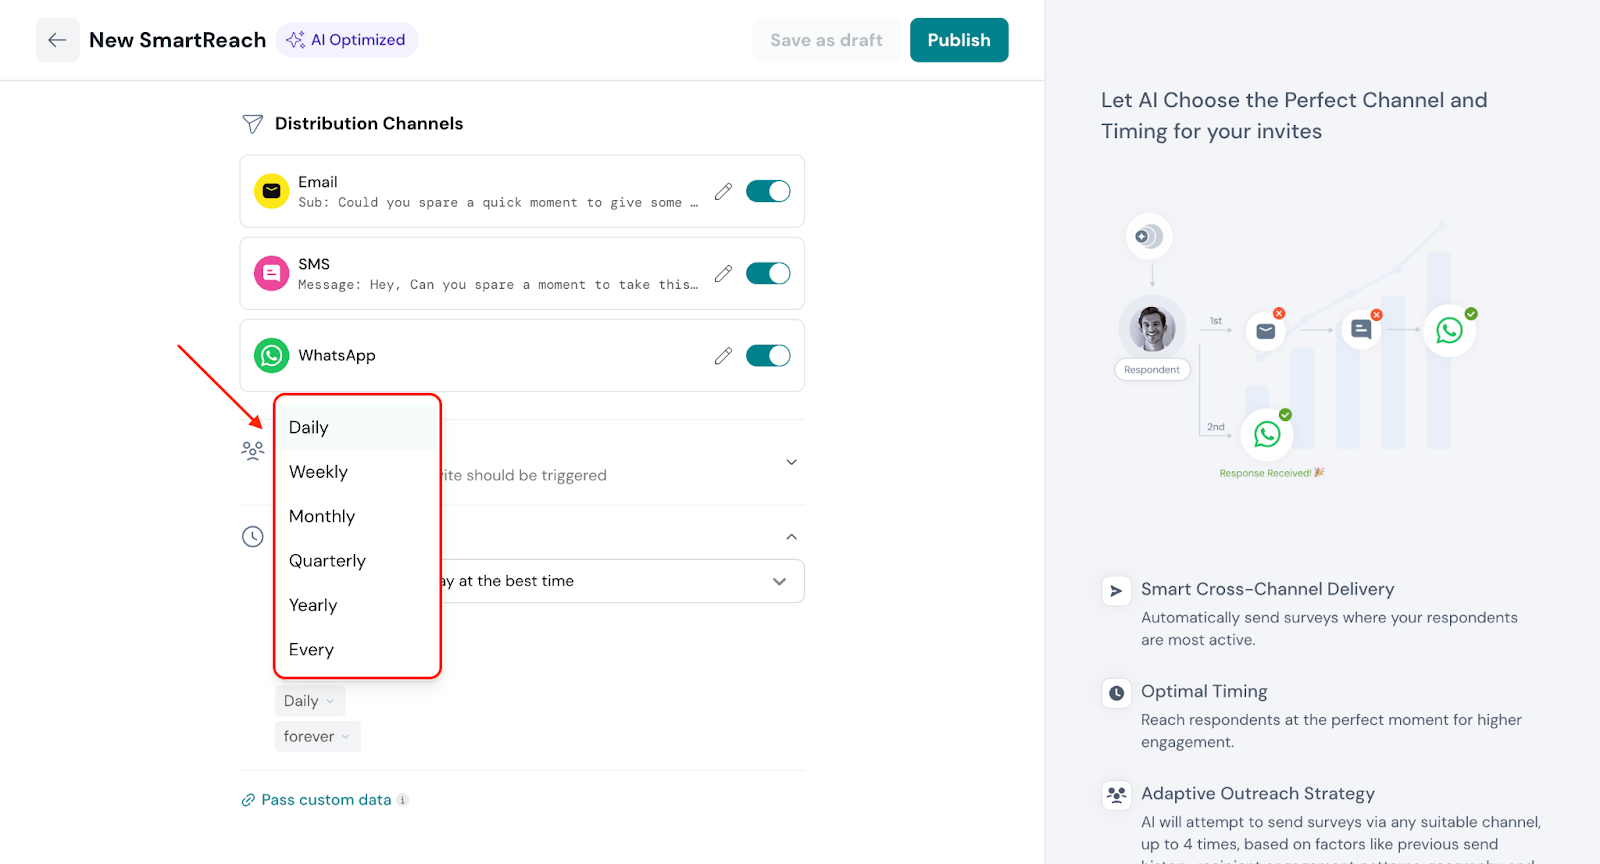The width and height of the screenshot is (1600, 864).
Task: Expand the audience trigger section chevron
Action: coord(791,462)
